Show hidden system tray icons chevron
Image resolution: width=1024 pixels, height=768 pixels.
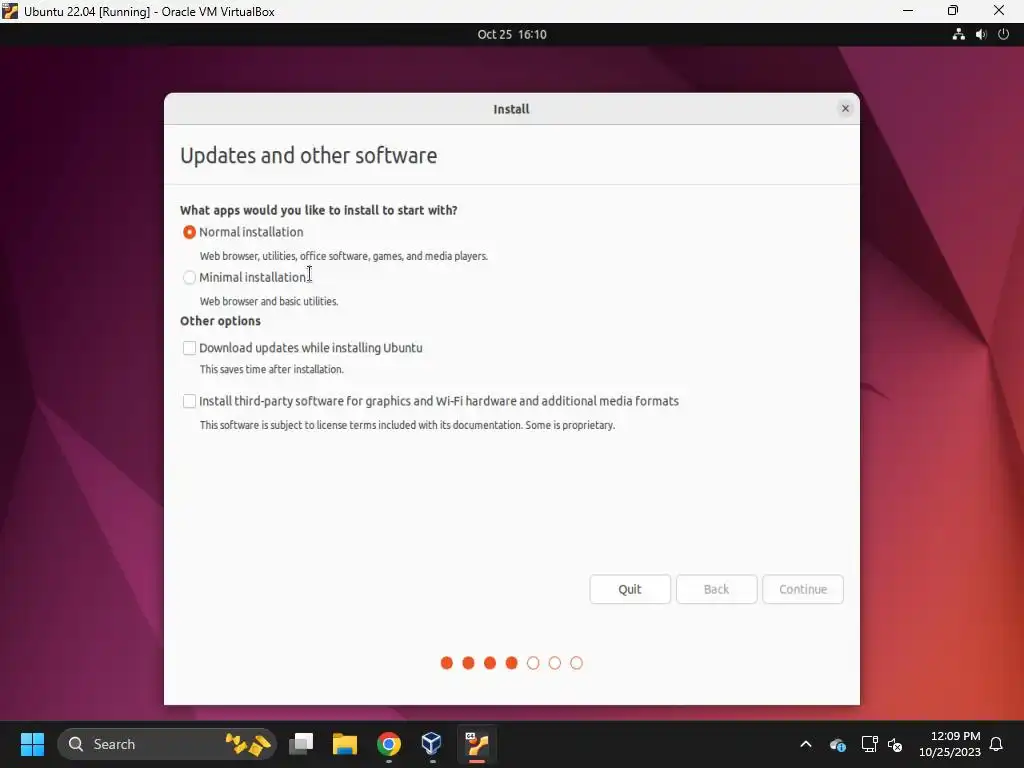806,744
